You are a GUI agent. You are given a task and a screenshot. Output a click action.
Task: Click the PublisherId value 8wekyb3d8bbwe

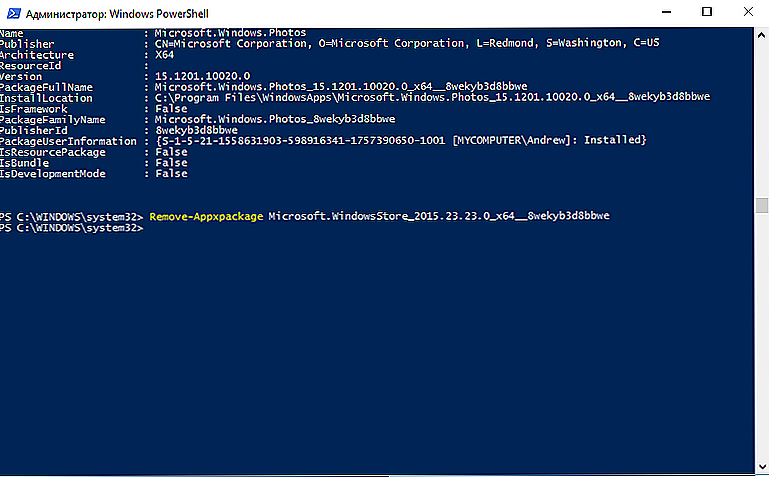point(197,130)
